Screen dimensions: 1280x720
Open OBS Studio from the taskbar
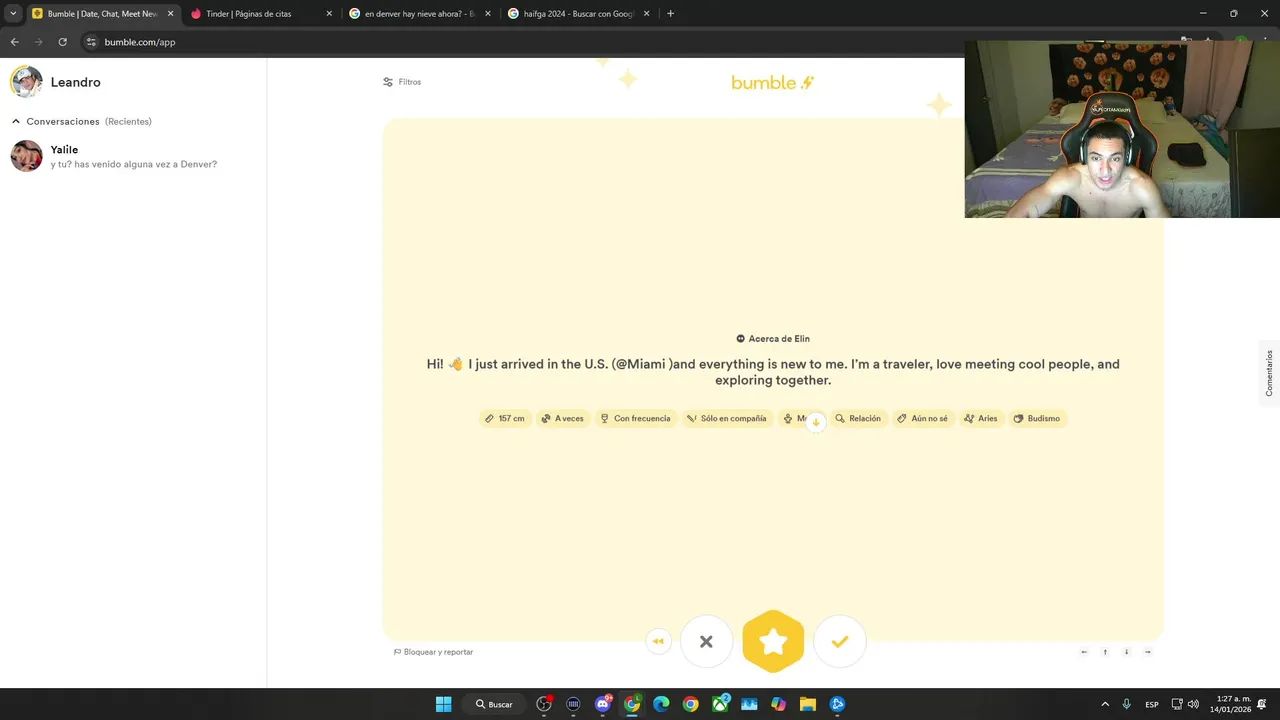click(544, 704)
